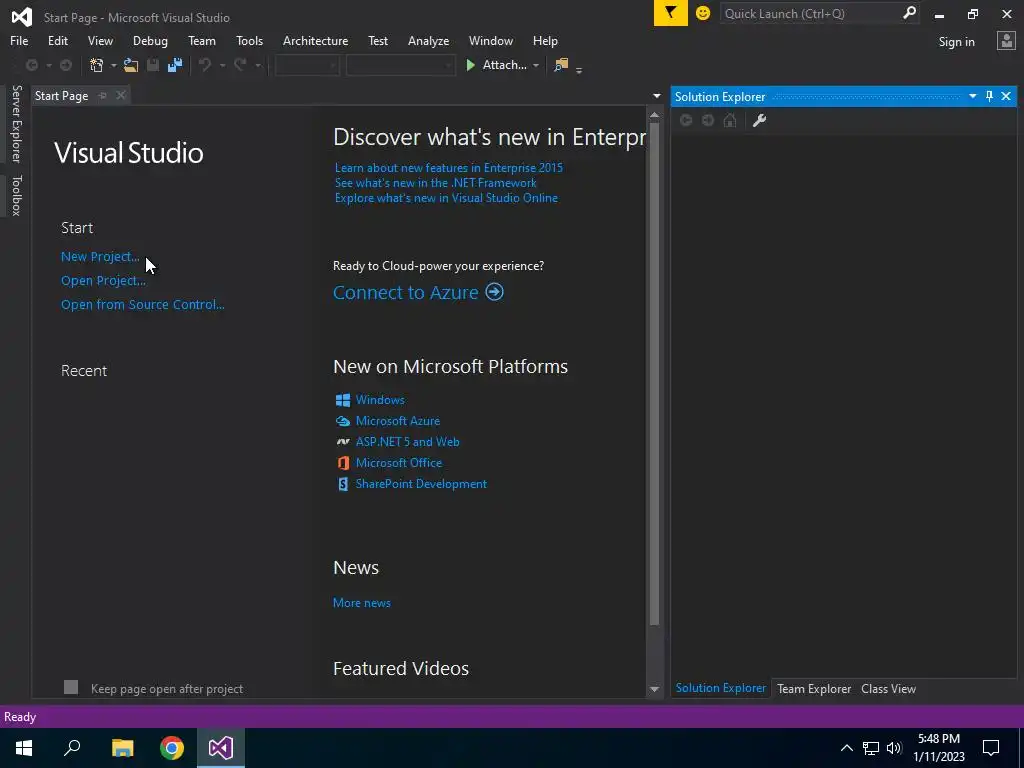Click the green Attach play button
Image resolution: width=1024 pixels, height=768 pixels.
coord(470,65)
